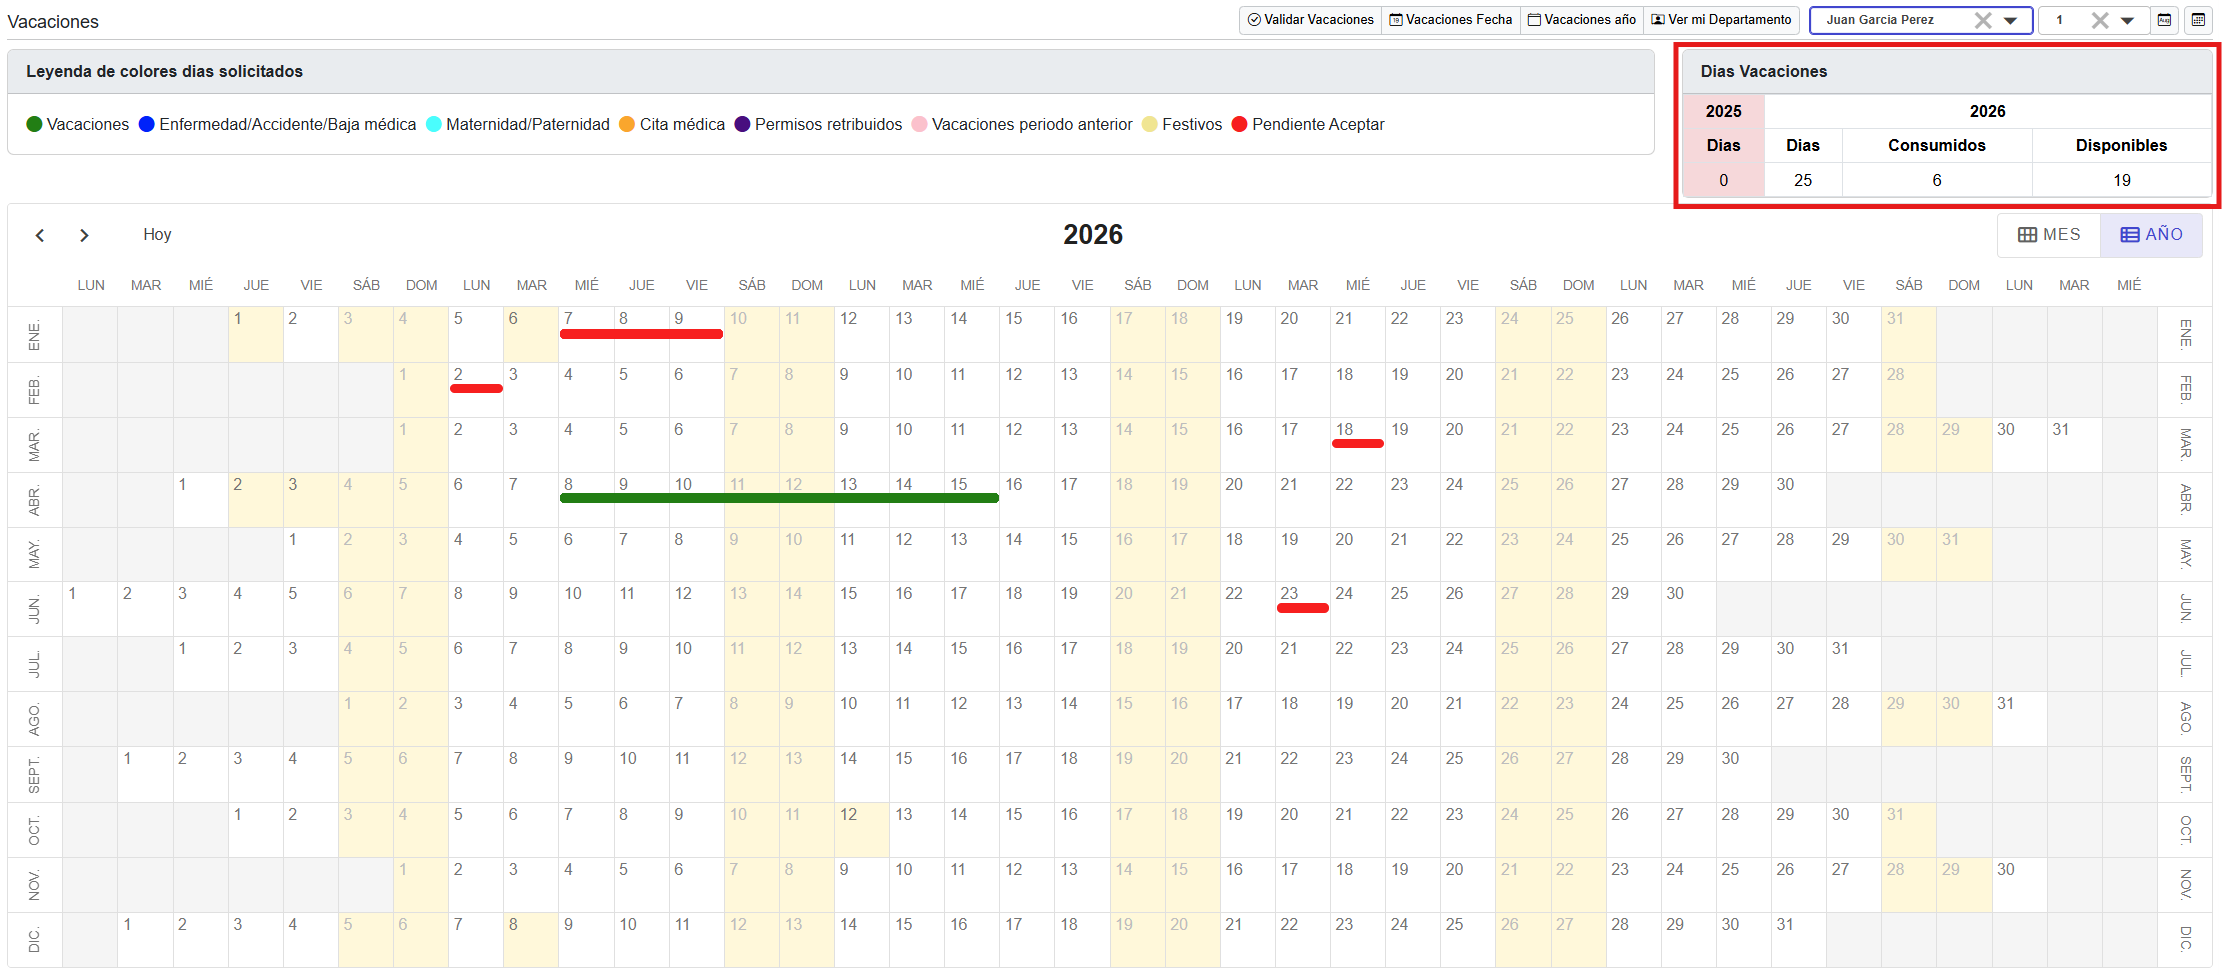Image resolution: width=2222 pixels, height=975 pixels.
Task: Click the Hoy button
Action: coord(157,235)
